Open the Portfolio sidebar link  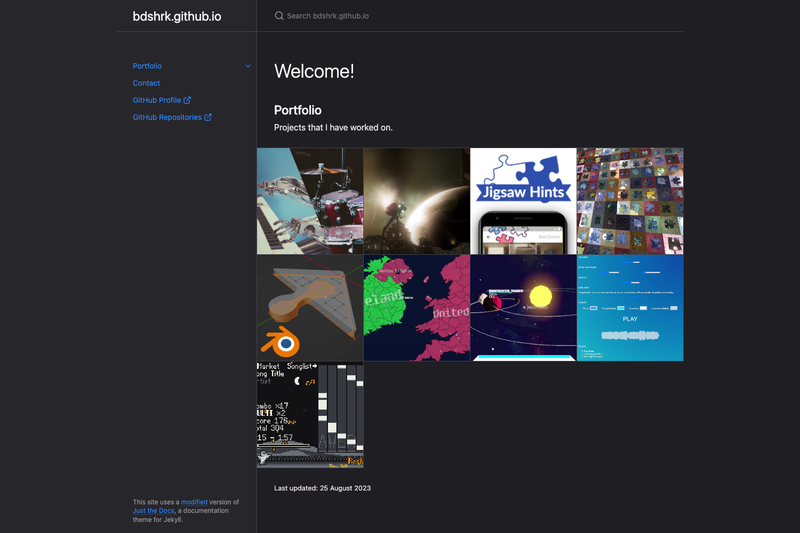tap(147, 66)
